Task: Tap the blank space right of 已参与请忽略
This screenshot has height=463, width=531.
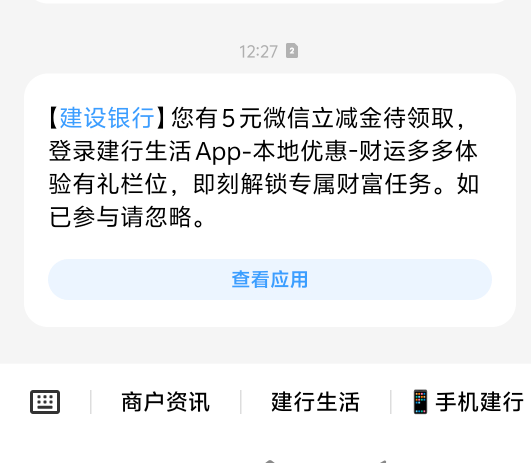Action: 342,217
